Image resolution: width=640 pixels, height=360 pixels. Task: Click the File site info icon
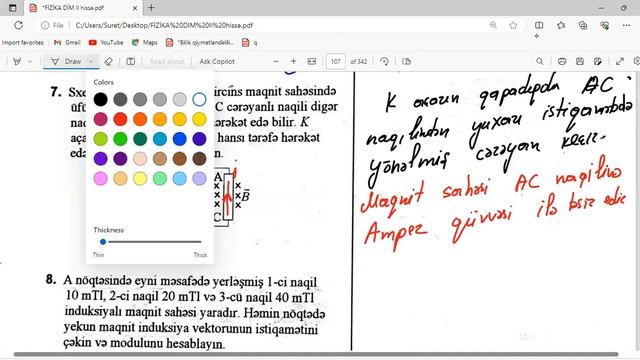pos(52,25)
